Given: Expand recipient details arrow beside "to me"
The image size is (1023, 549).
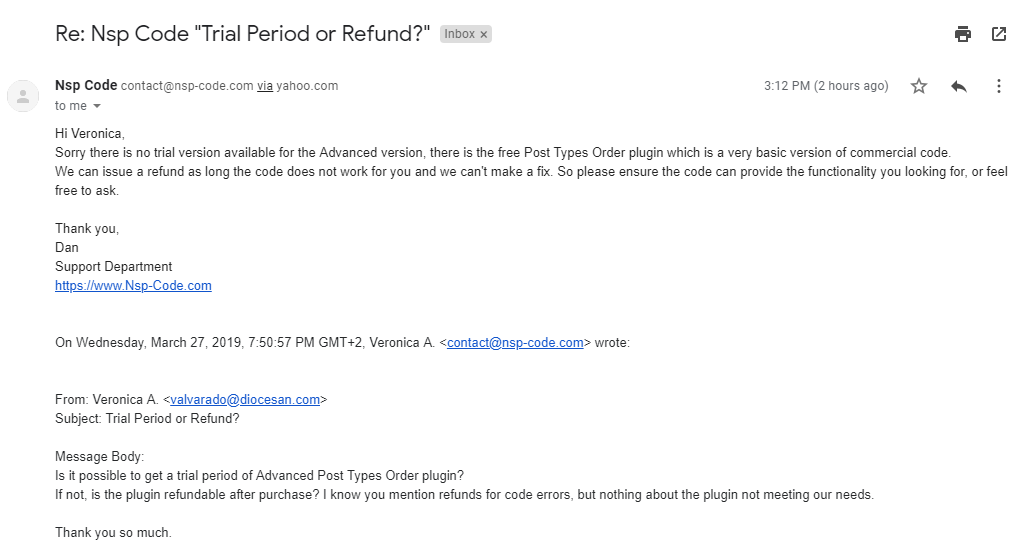Looking at the screenshot, I should point(97,106).
